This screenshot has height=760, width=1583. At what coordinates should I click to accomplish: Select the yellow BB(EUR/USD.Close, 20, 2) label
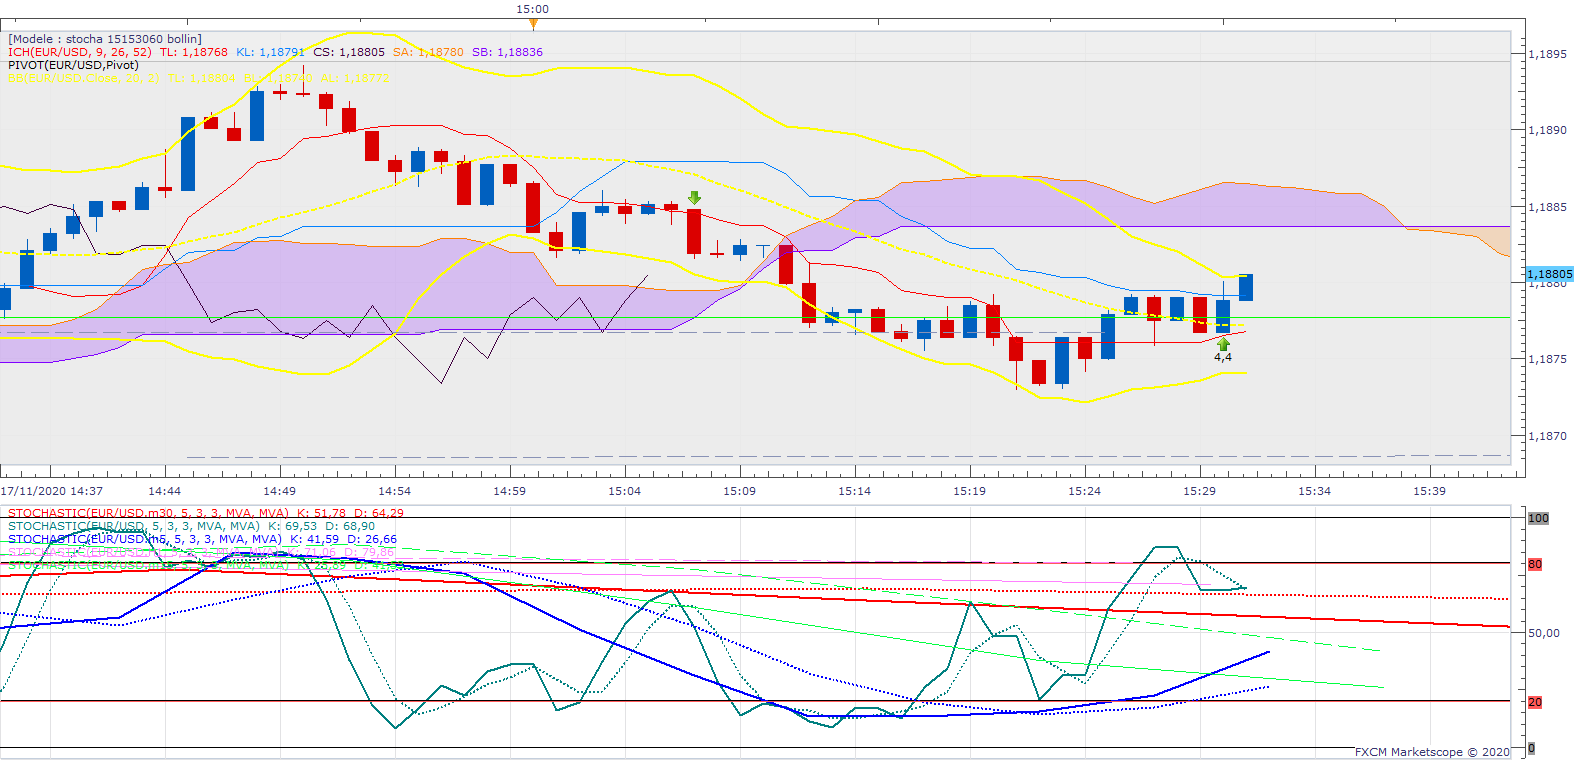[x=84, y=78]
